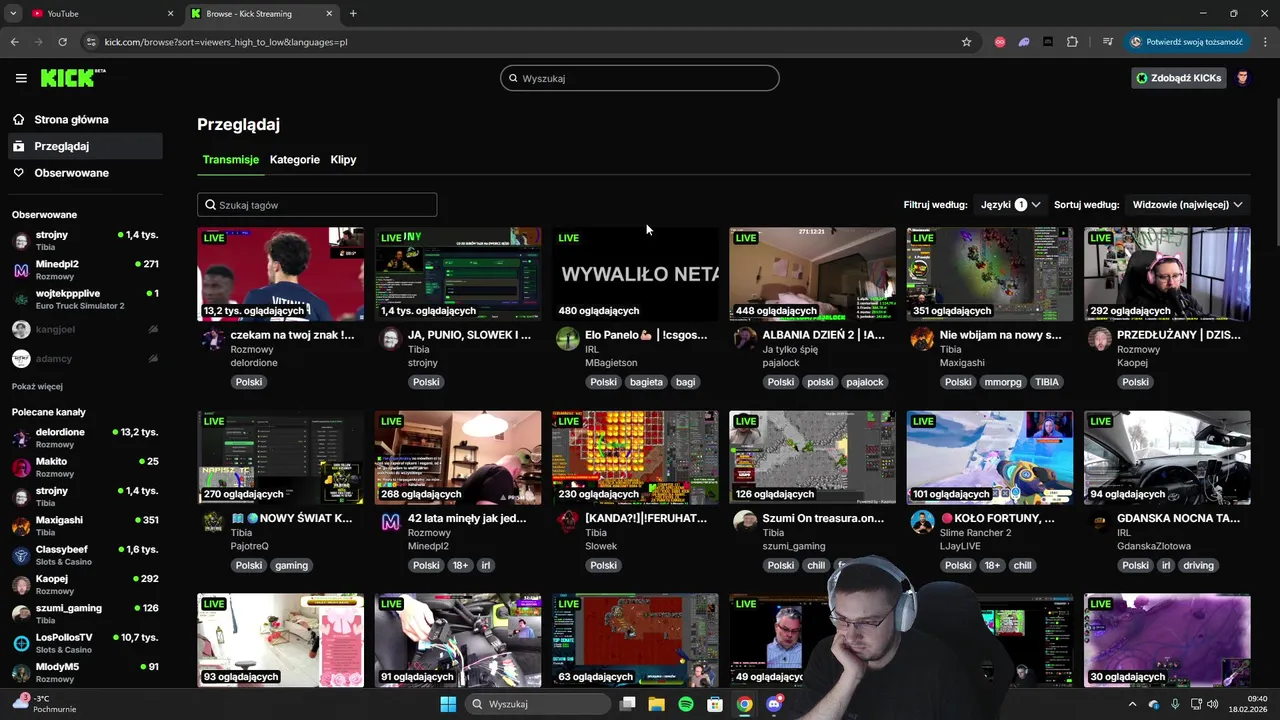Open the Windows Start menu
The width and height of the screenshot is (1280, 720).
coord(448,704)
